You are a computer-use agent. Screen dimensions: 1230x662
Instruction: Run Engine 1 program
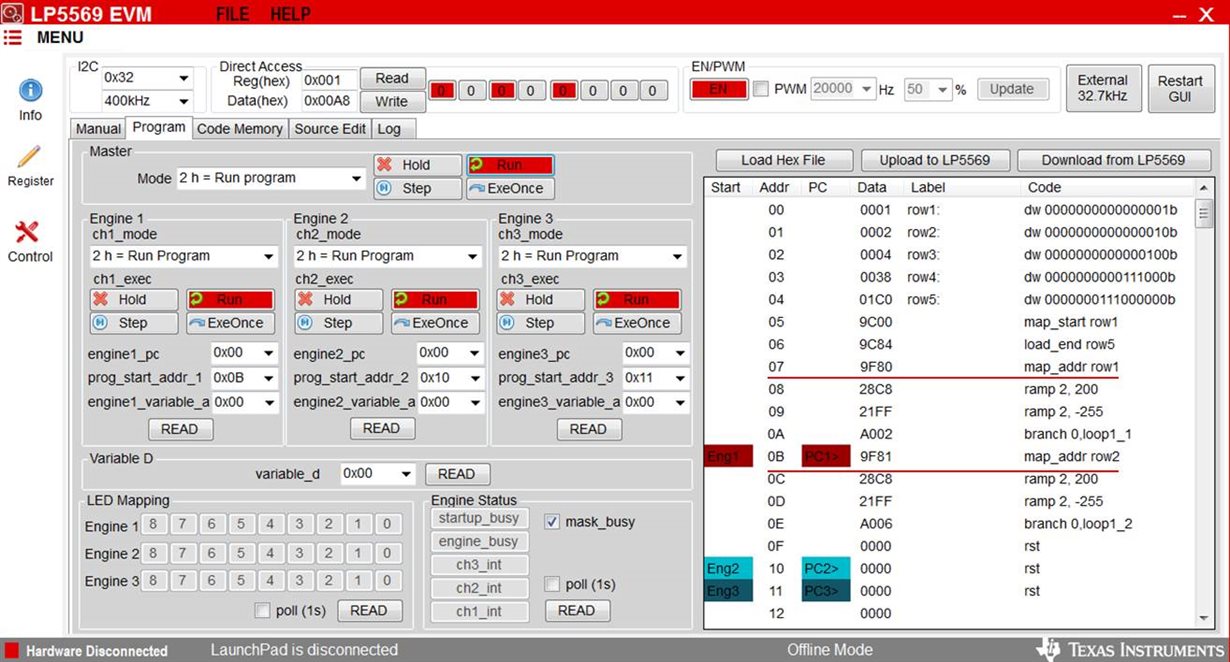click(230, 299)
